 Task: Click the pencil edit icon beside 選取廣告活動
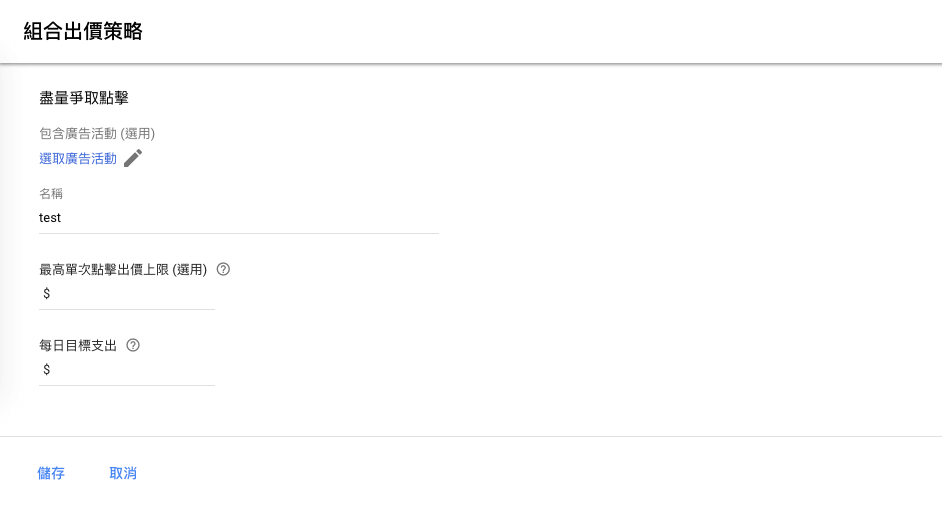(x=133, y=158)
